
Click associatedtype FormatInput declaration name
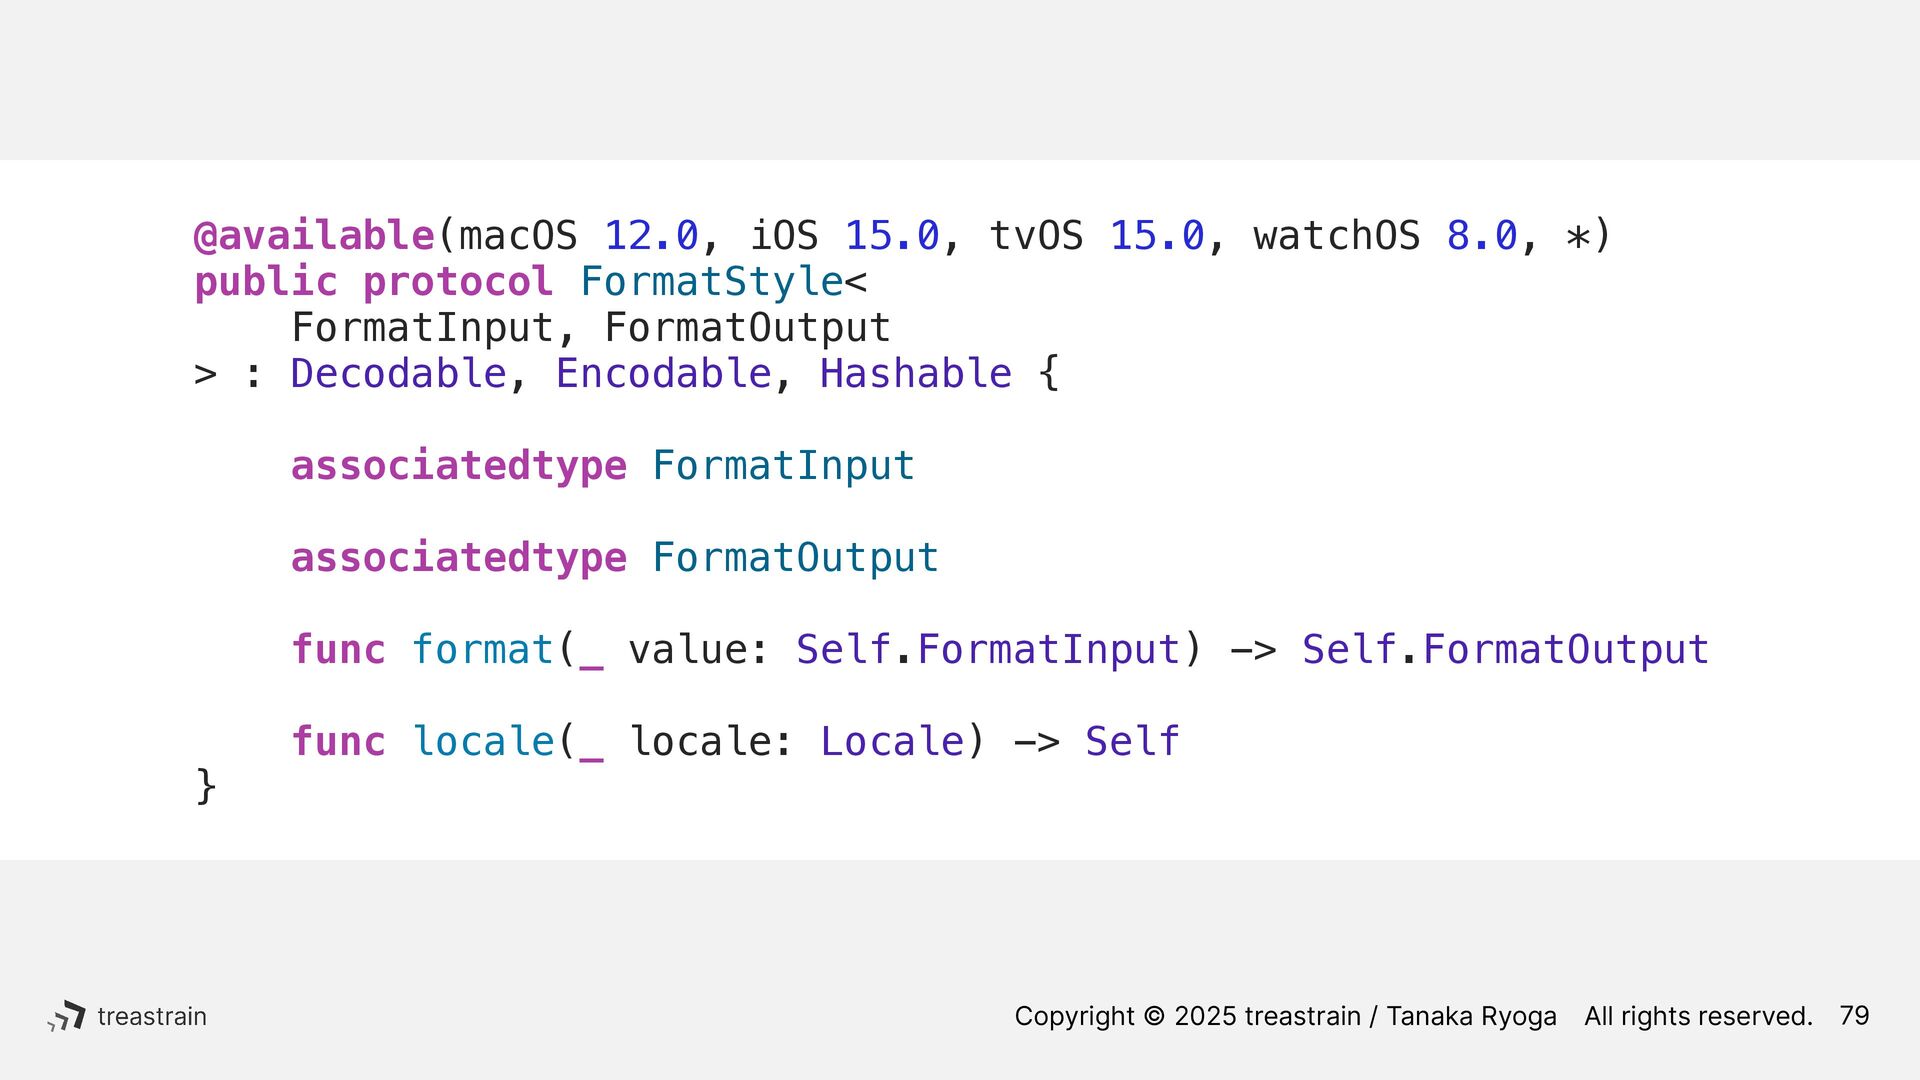[783, 466]
